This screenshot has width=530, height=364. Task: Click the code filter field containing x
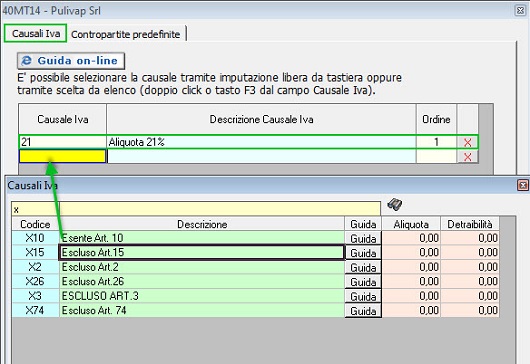35,209
